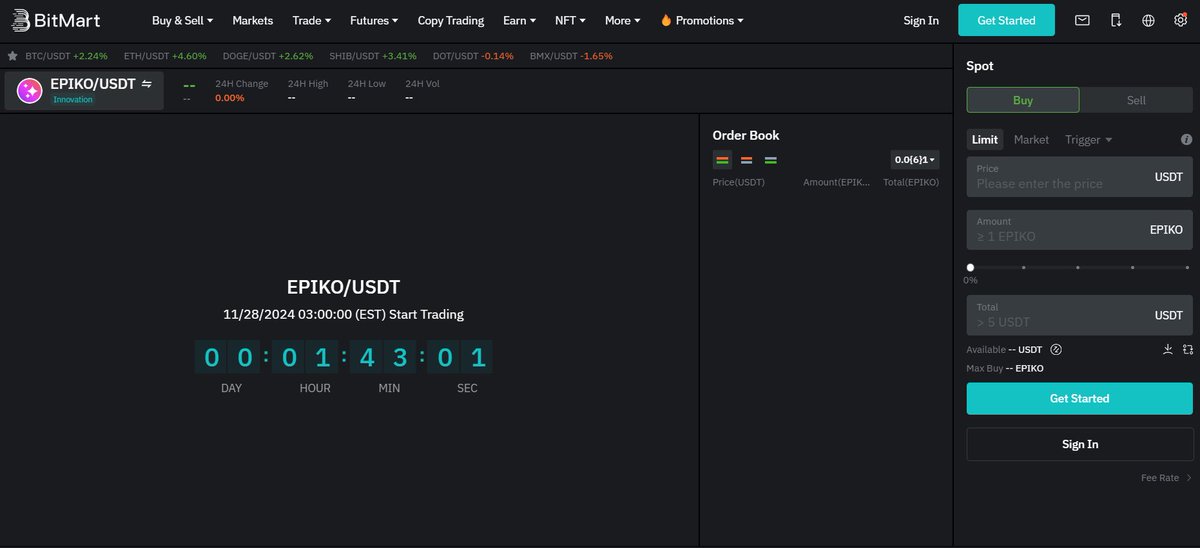Click the amount slider handle at 0%
This screenshot has height=548, width=1200.
970,267
